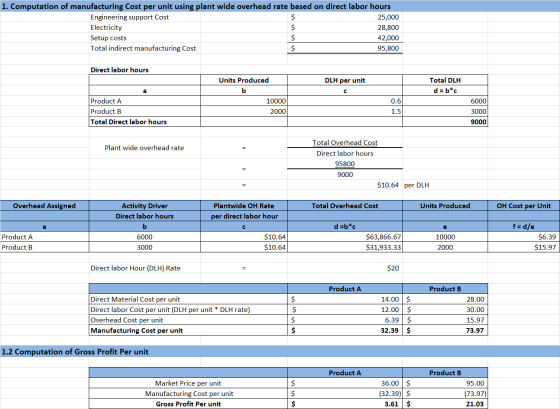
Task: Click the $10.64 computed rate cell
Action: tap(388, 185)
